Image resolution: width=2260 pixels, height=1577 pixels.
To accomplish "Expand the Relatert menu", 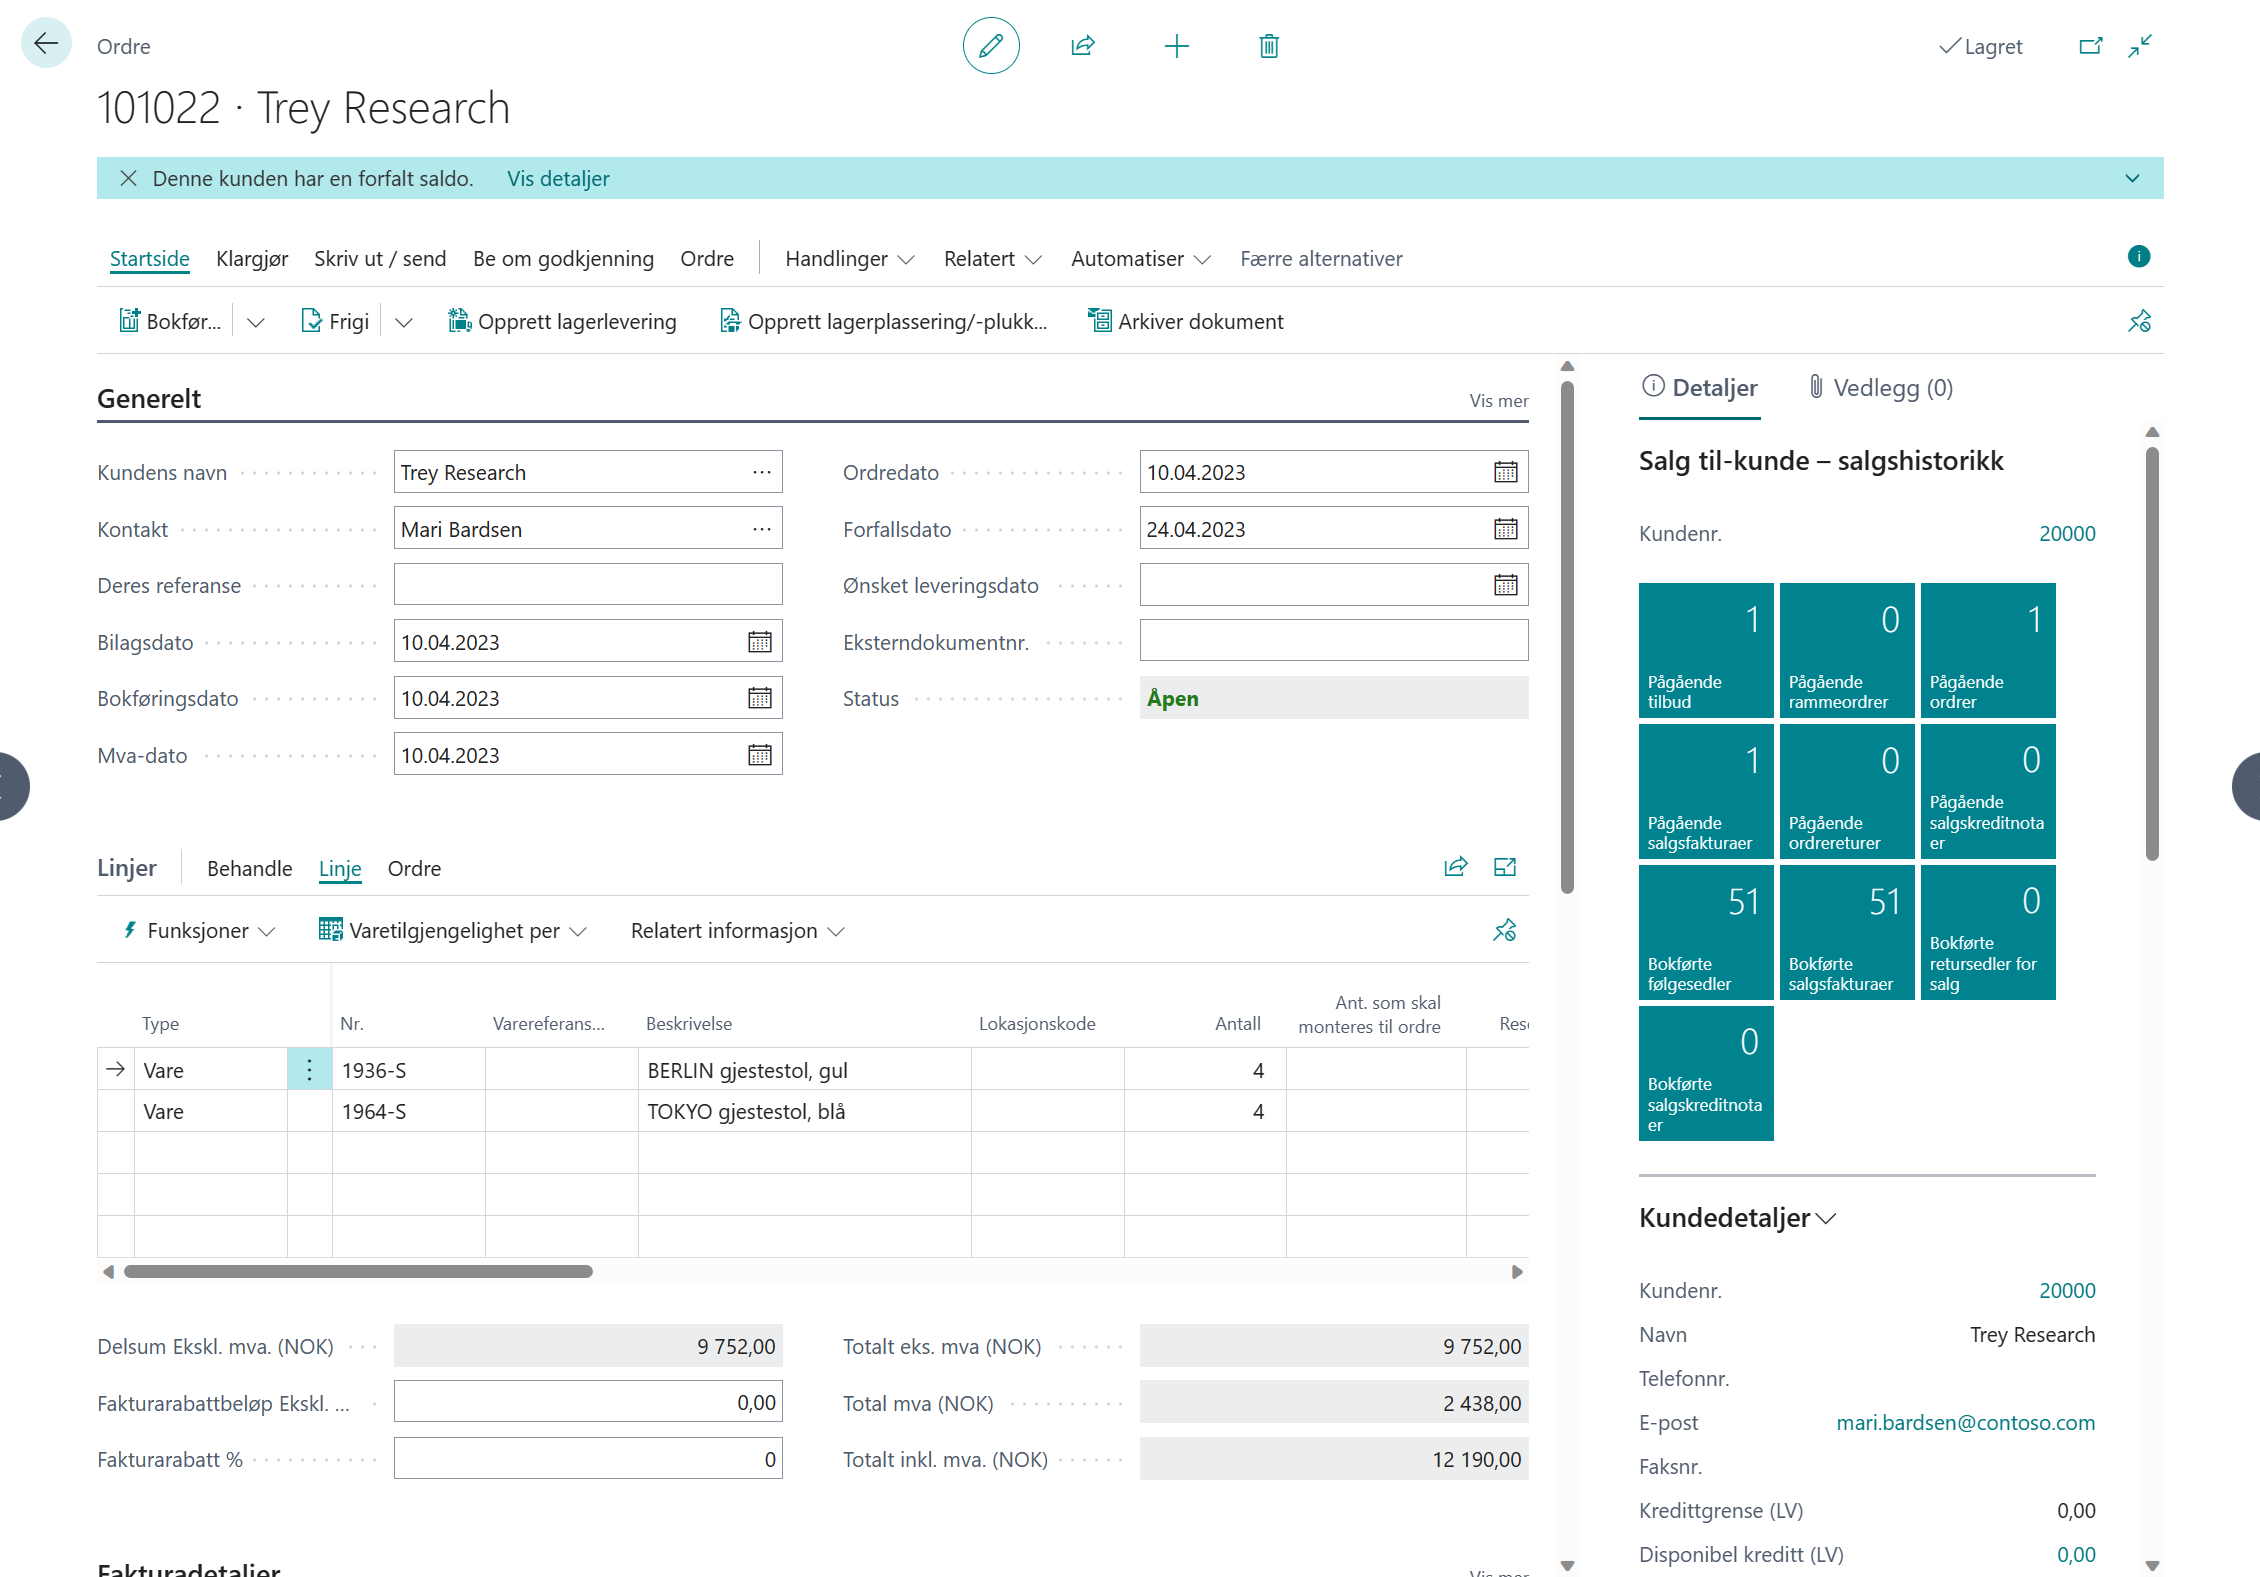I will tap(993, 258).
